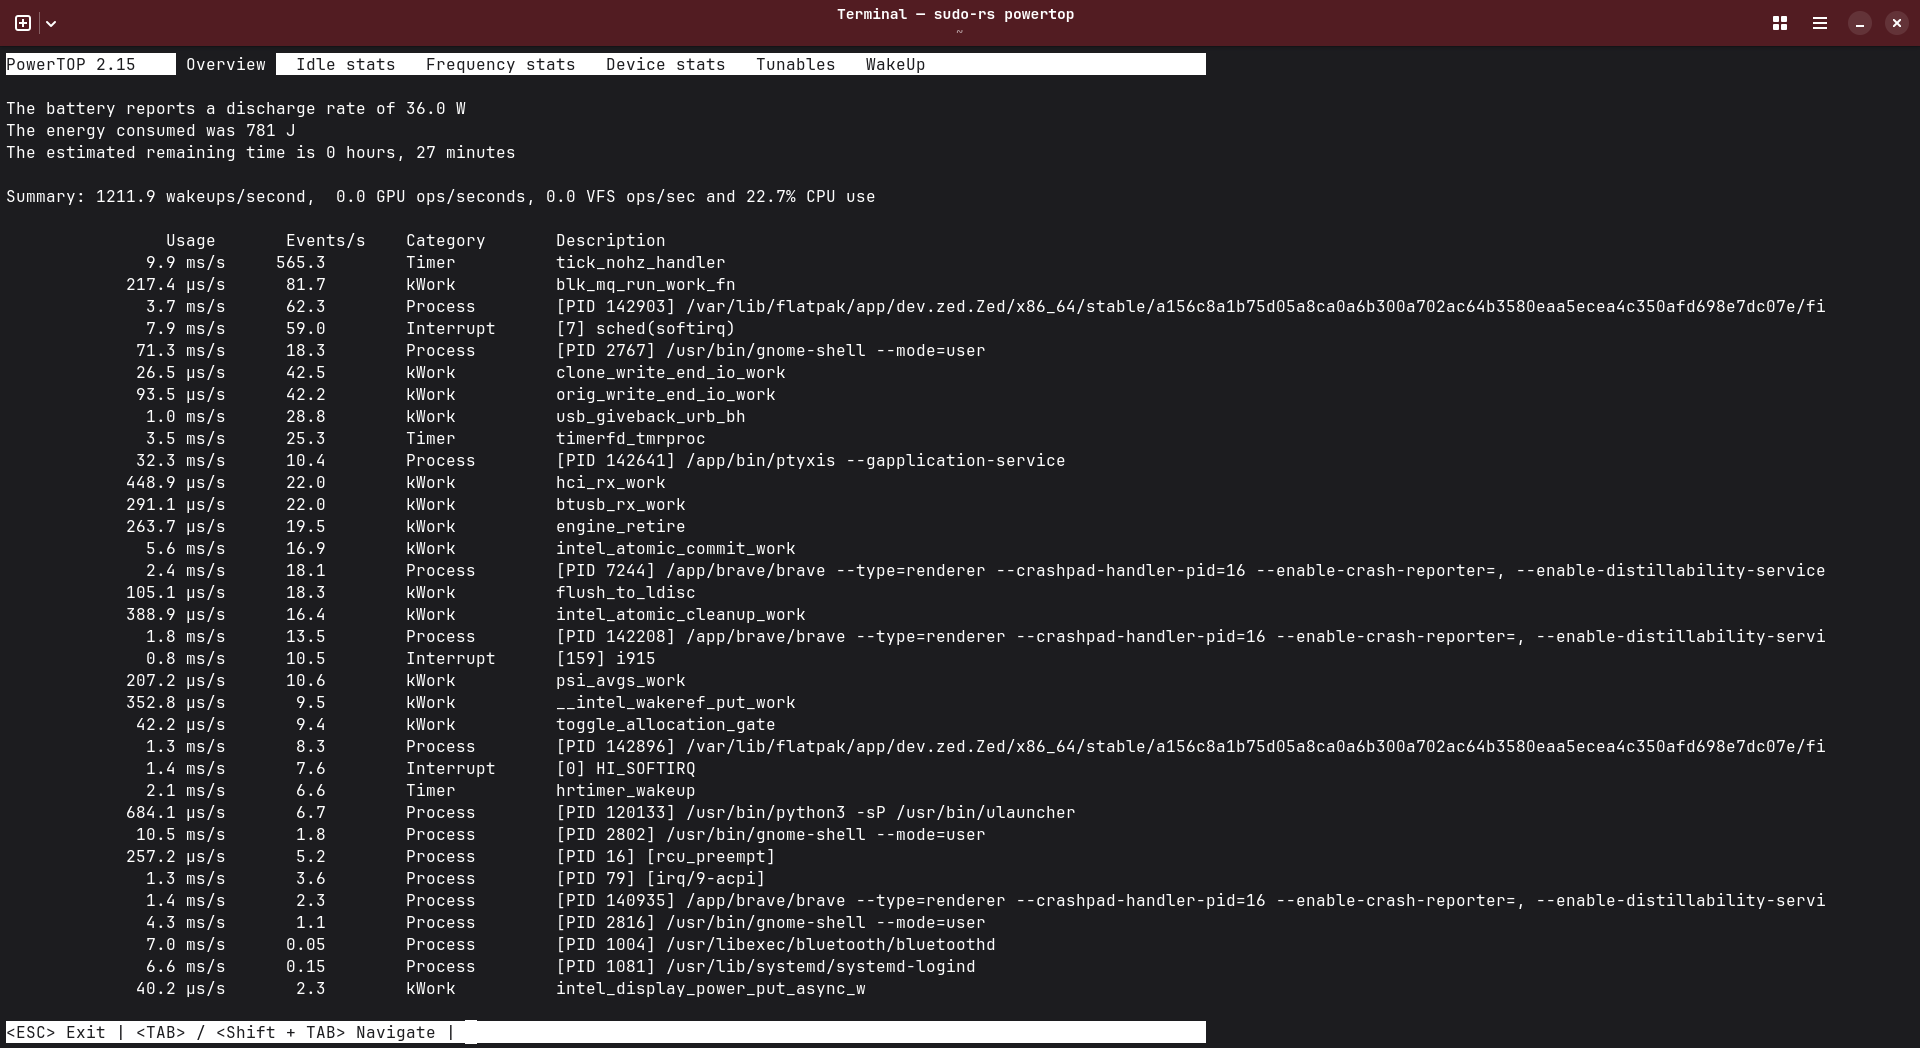Select the orig_write_end_io_work row
This screenshot has width=1920, height=1048.
[456, 394]
